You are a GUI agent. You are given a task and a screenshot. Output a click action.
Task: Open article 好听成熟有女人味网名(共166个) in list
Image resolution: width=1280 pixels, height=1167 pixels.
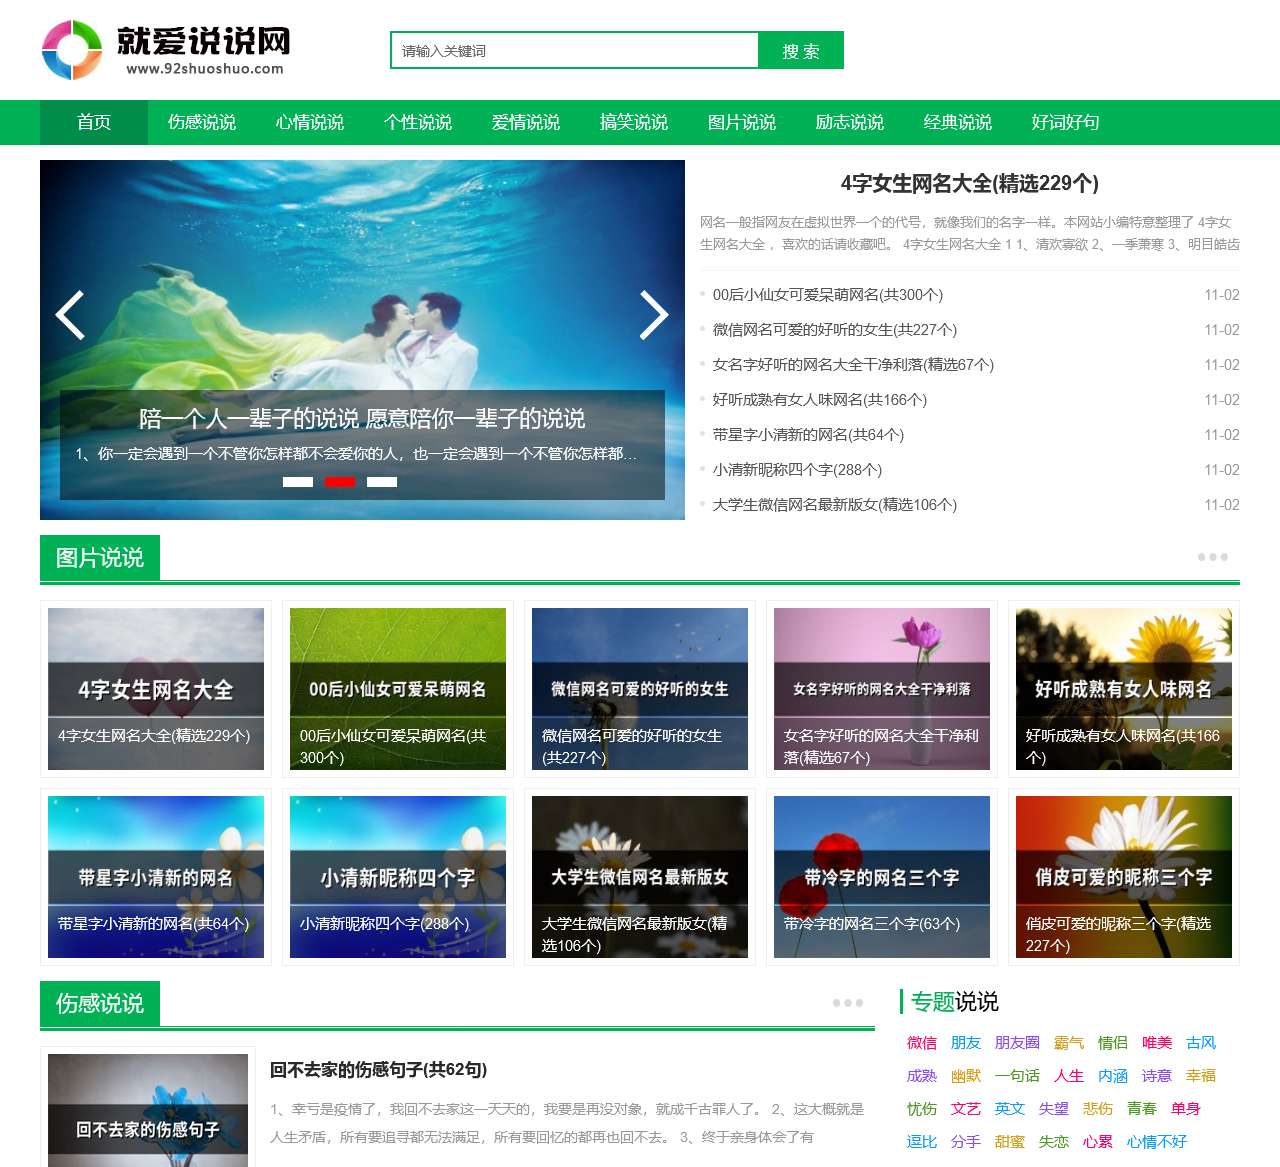tap(820, 400)
